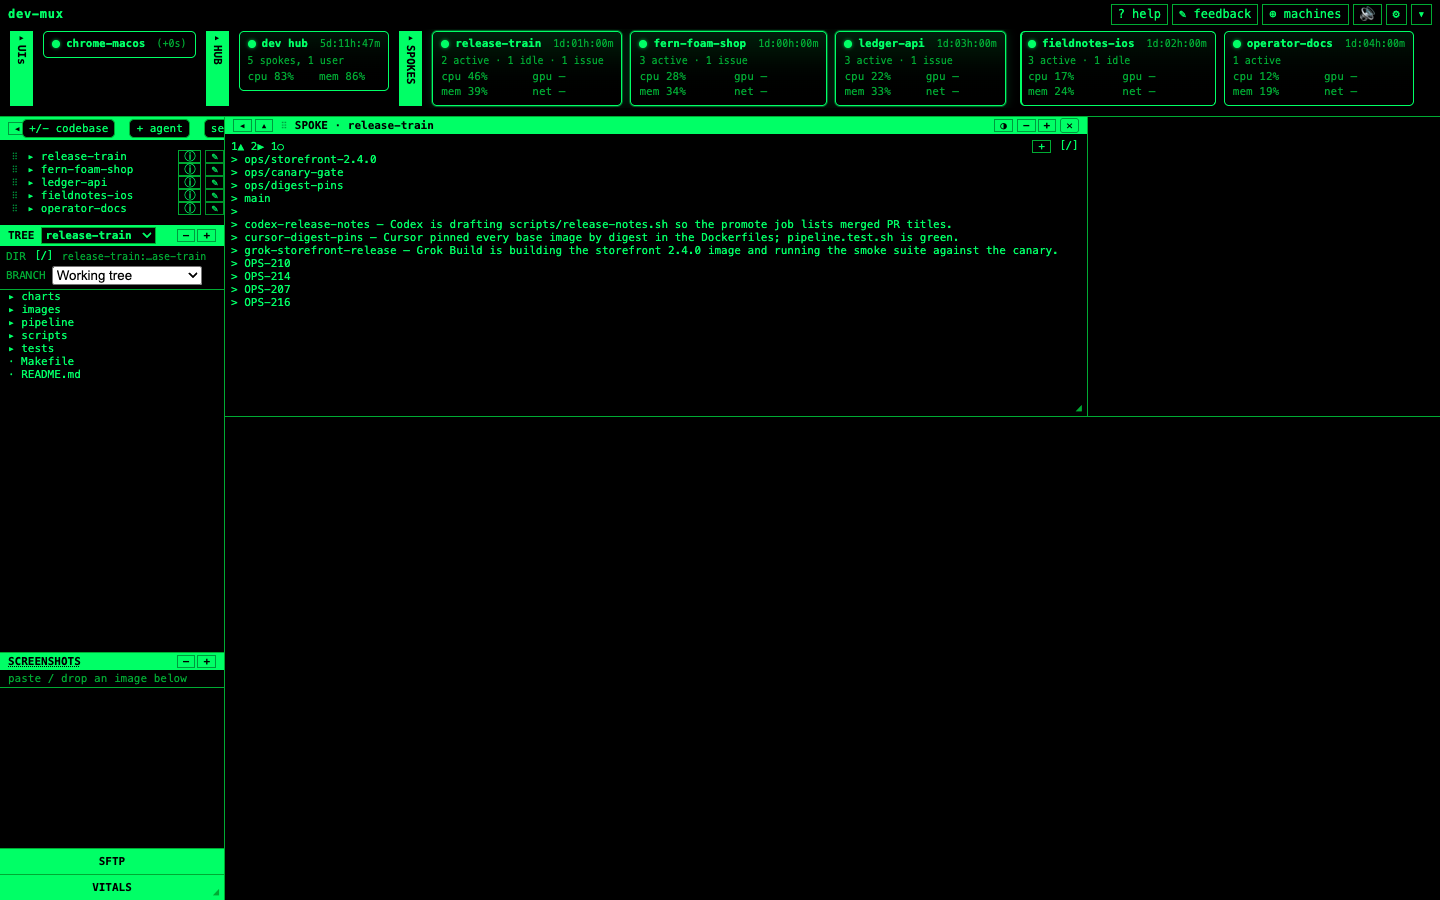Click the up arrow icon in SPOKE header
The width and height of the screenshot is (1440, 900).
[264, 126]
